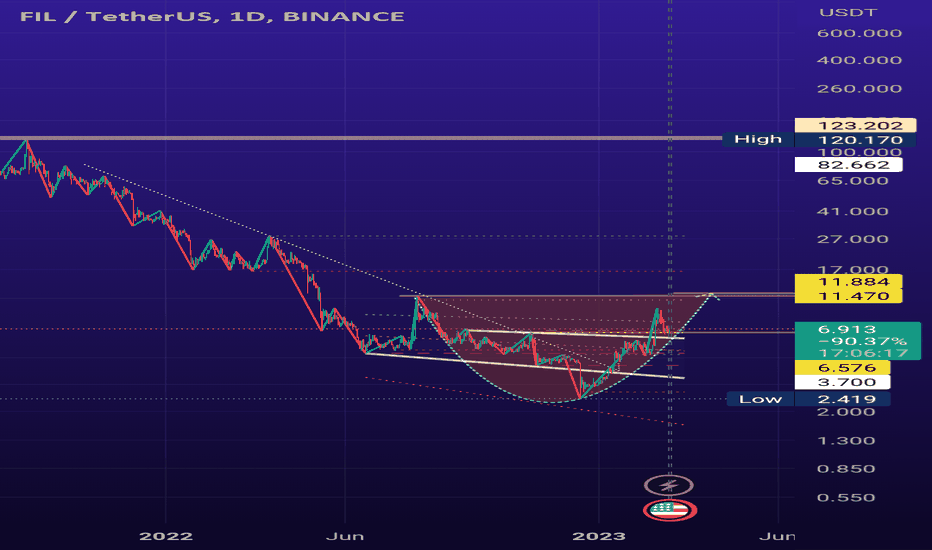Click the 0.550 price axis value

(x=846, y=497)
